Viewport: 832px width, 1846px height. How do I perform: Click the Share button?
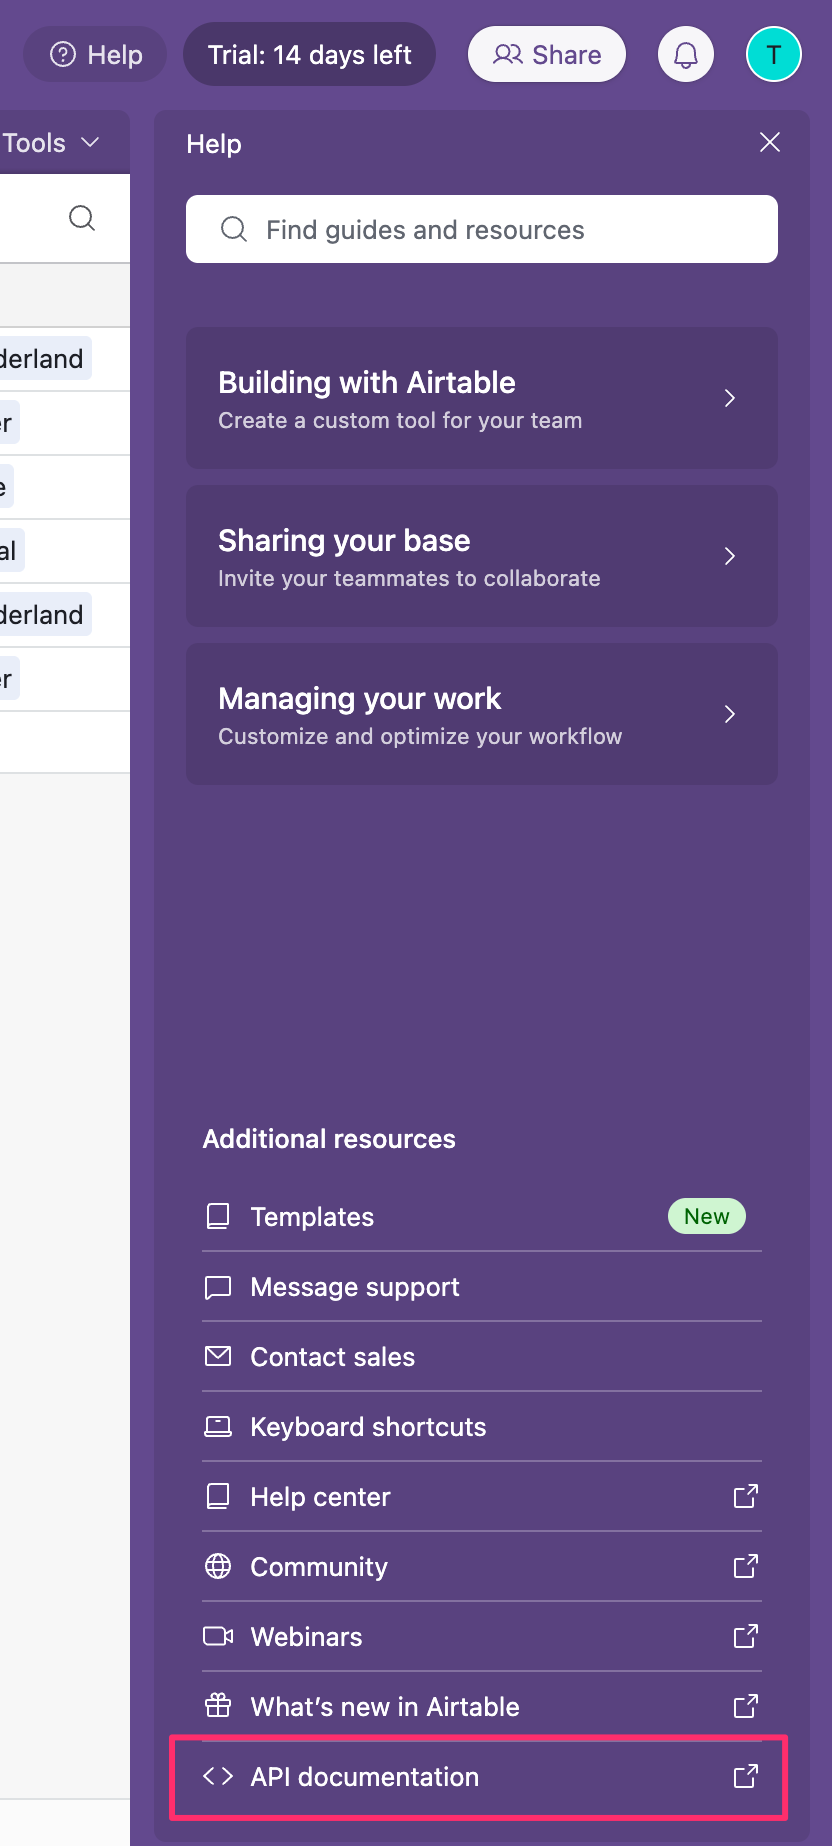[547, 54]
